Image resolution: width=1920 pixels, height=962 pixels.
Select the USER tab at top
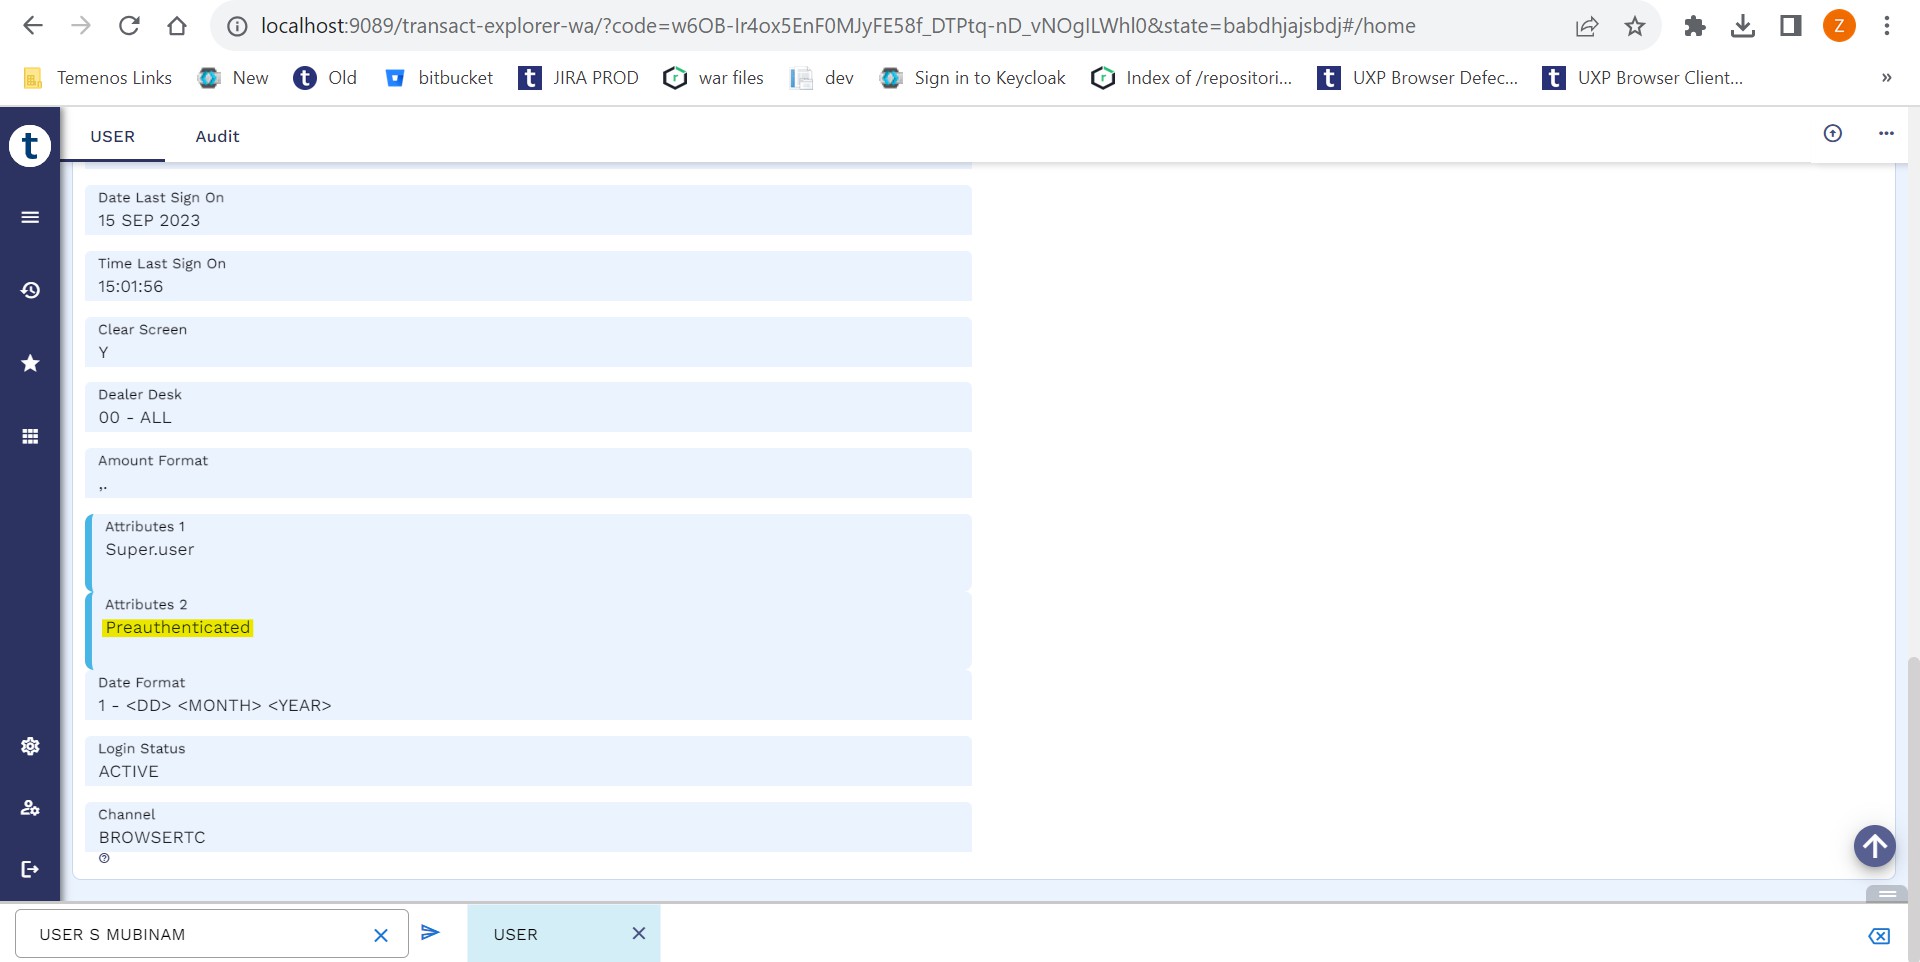click(x=112, y=137)
